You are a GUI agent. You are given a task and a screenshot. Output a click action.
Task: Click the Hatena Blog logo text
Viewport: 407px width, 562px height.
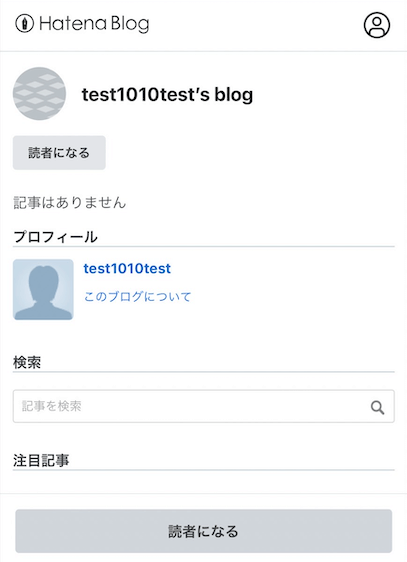(94, 24)
